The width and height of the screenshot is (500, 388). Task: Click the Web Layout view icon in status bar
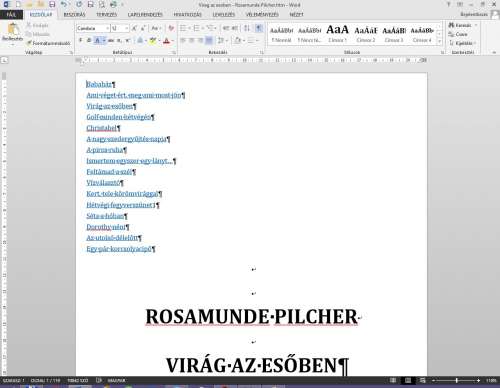[x=423, y=380]
